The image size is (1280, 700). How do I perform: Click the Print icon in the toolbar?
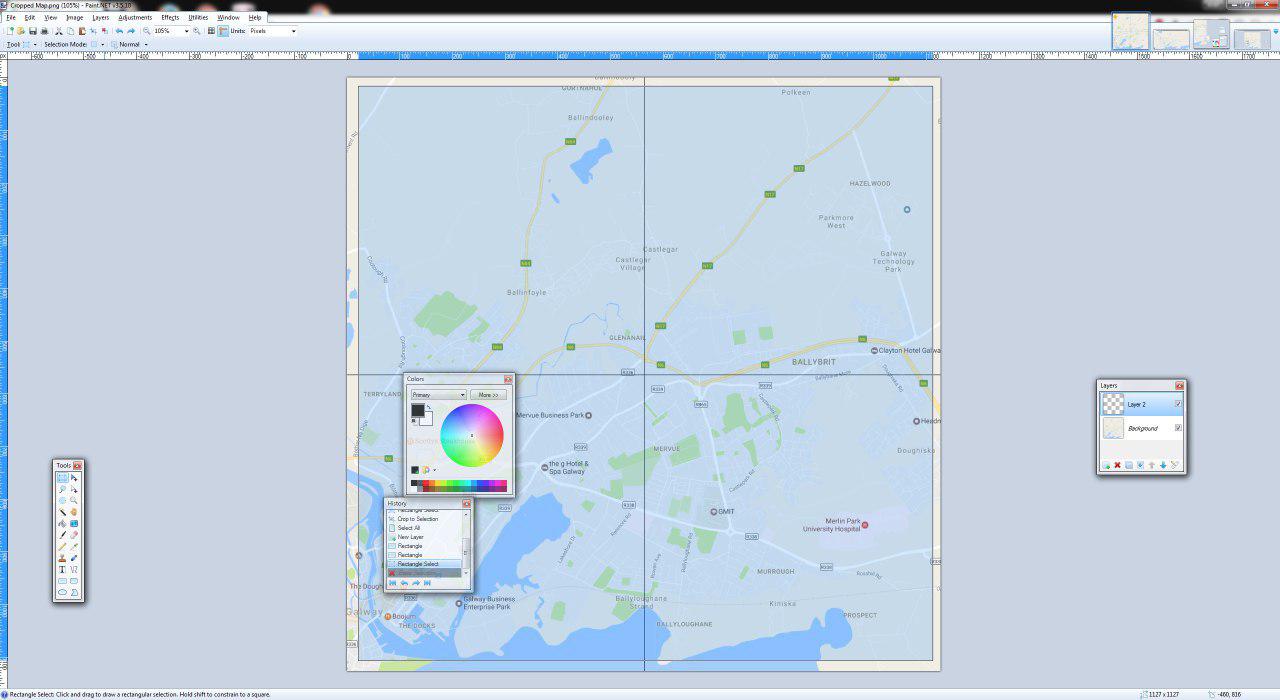[x=44, y=31]
